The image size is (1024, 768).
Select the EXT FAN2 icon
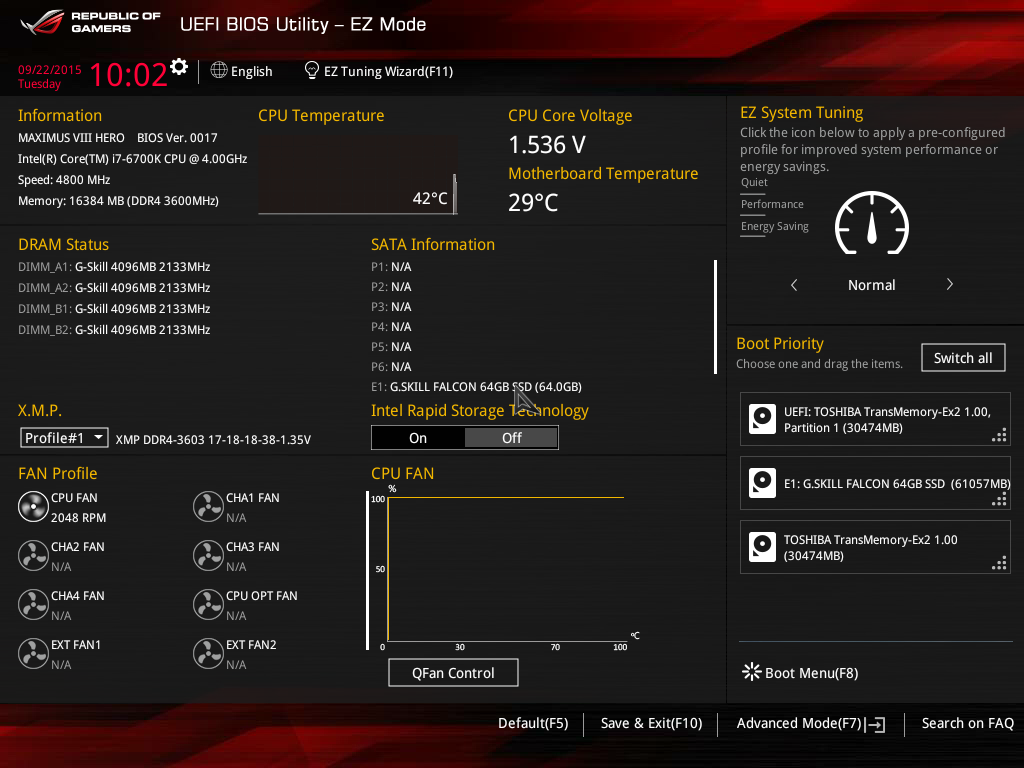(x=208, y=654)
